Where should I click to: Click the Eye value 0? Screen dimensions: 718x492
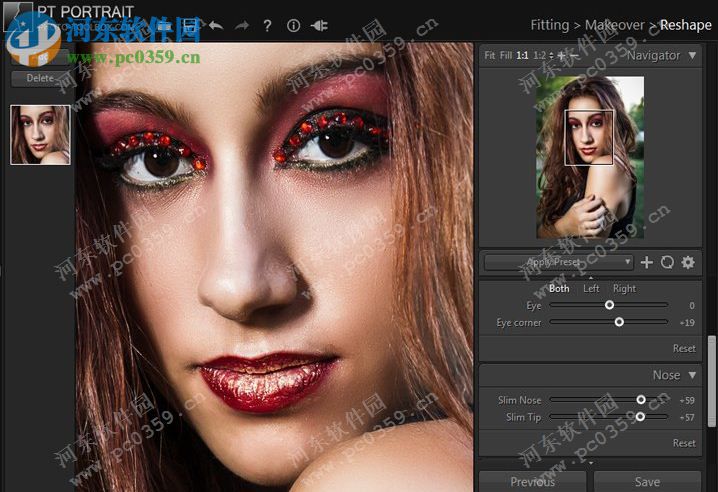click(691, 306)
